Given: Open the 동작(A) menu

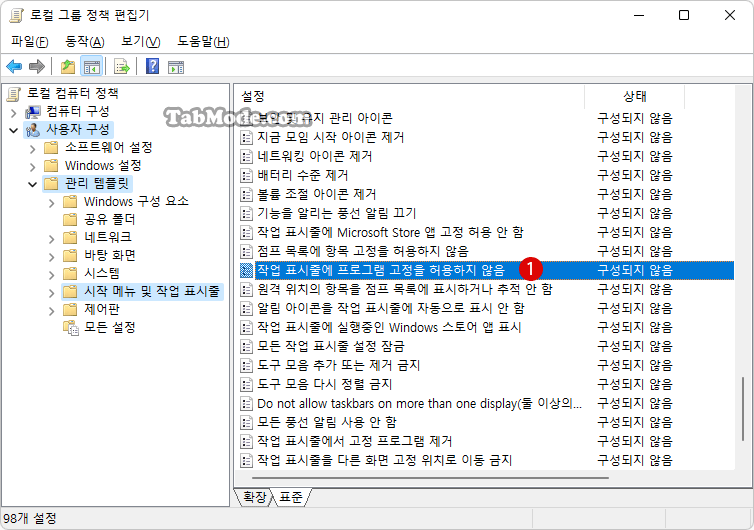Looking at the screenshot, I should pyautogui.click(x=85, y=41).
